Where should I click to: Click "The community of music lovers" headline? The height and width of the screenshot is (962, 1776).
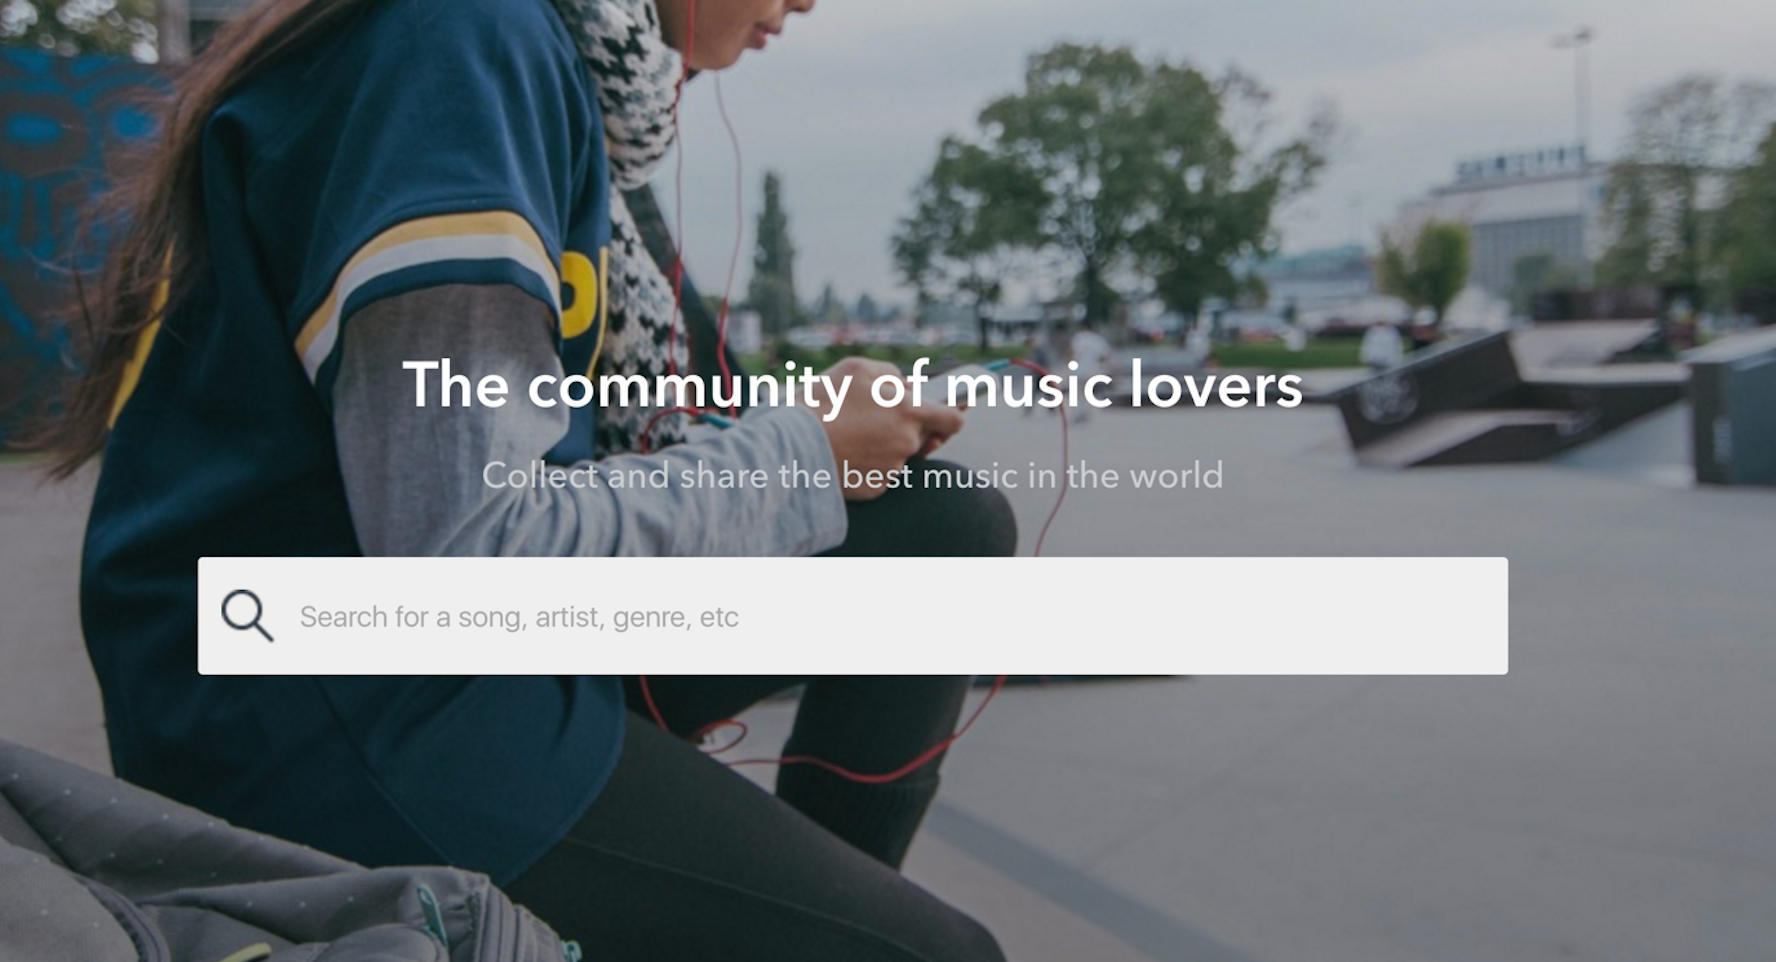pyautogui.click(x=853, y=386)
